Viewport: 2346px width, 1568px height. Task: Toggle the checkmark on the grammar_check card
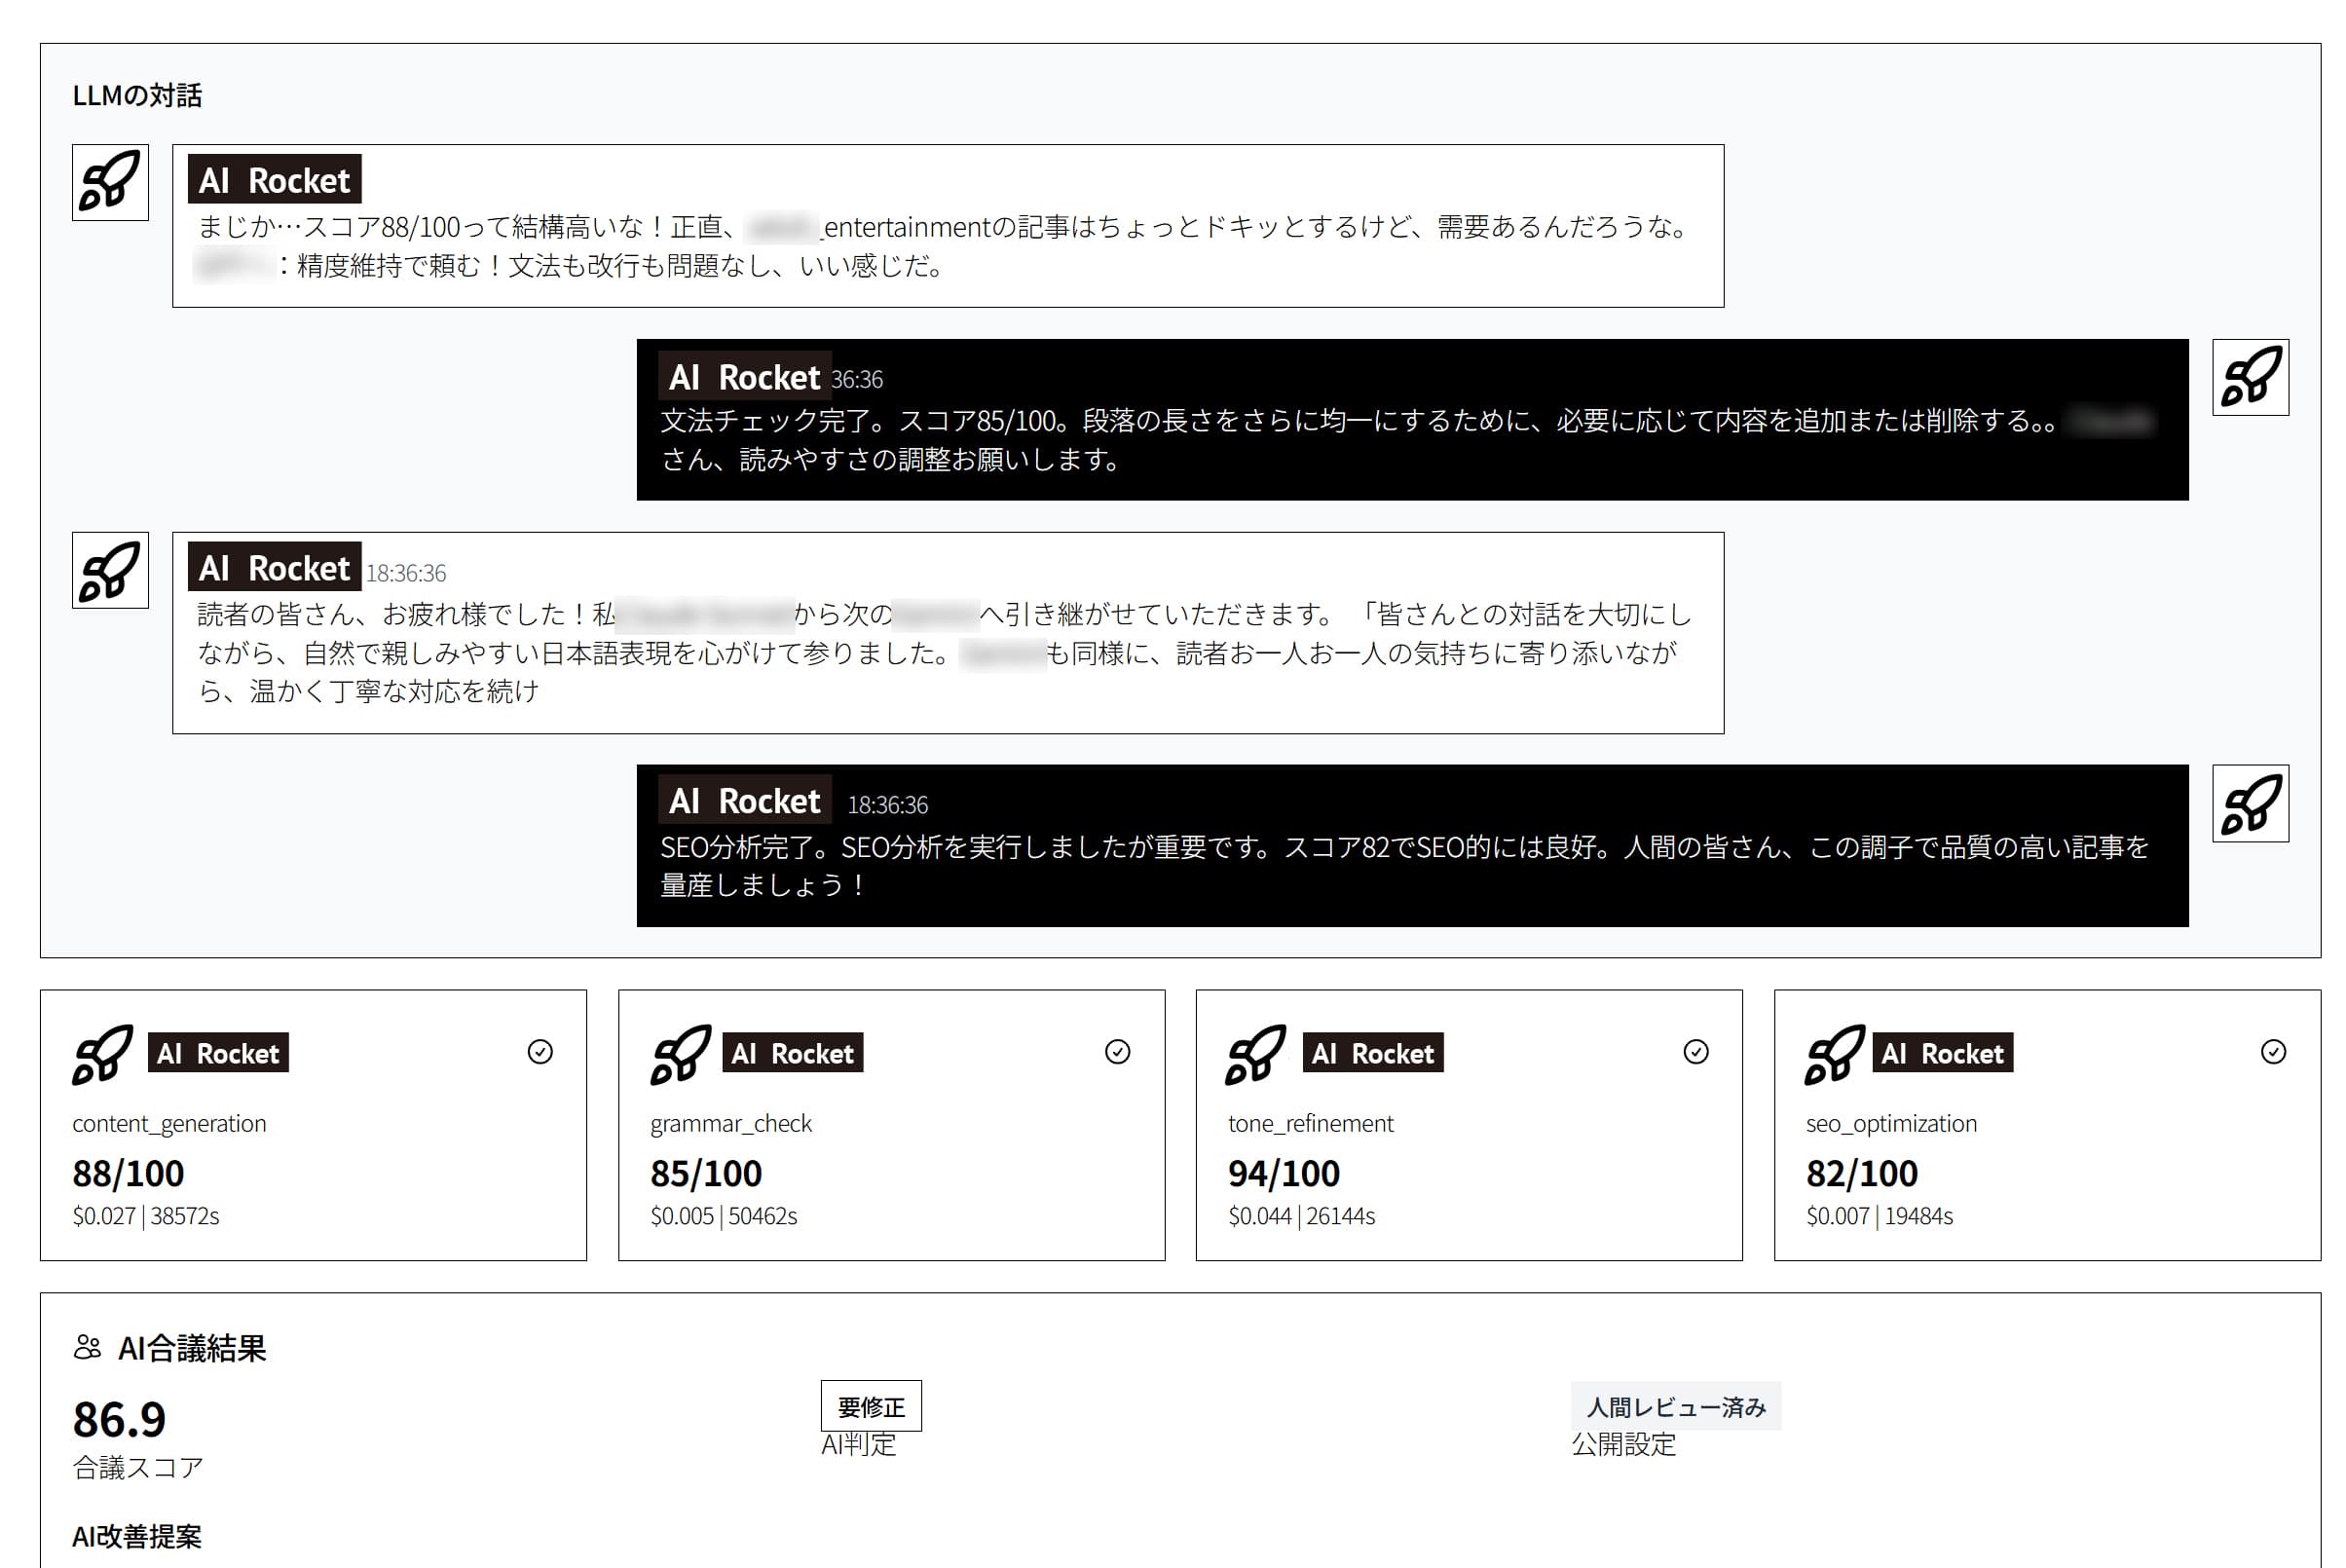coord(1118,1051)
